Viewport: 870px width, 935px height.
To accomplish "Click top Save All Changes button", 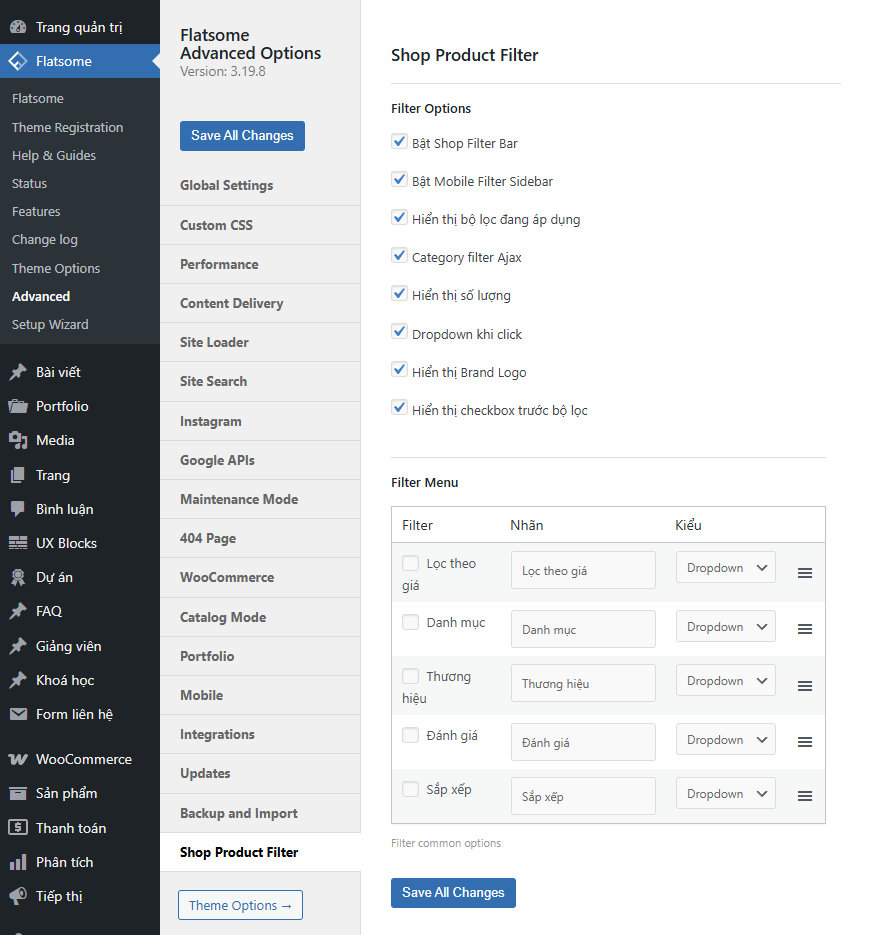I will pyautogui.click(x=242, y=136).
